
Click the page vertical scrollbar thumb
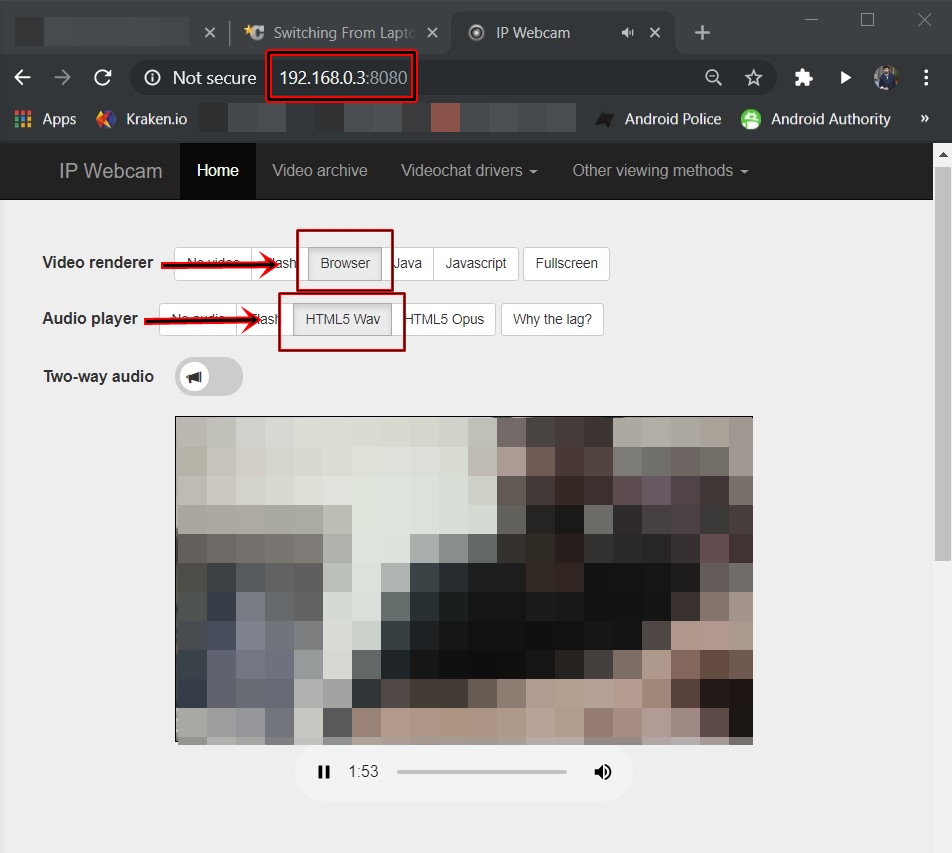click(942, 364)
